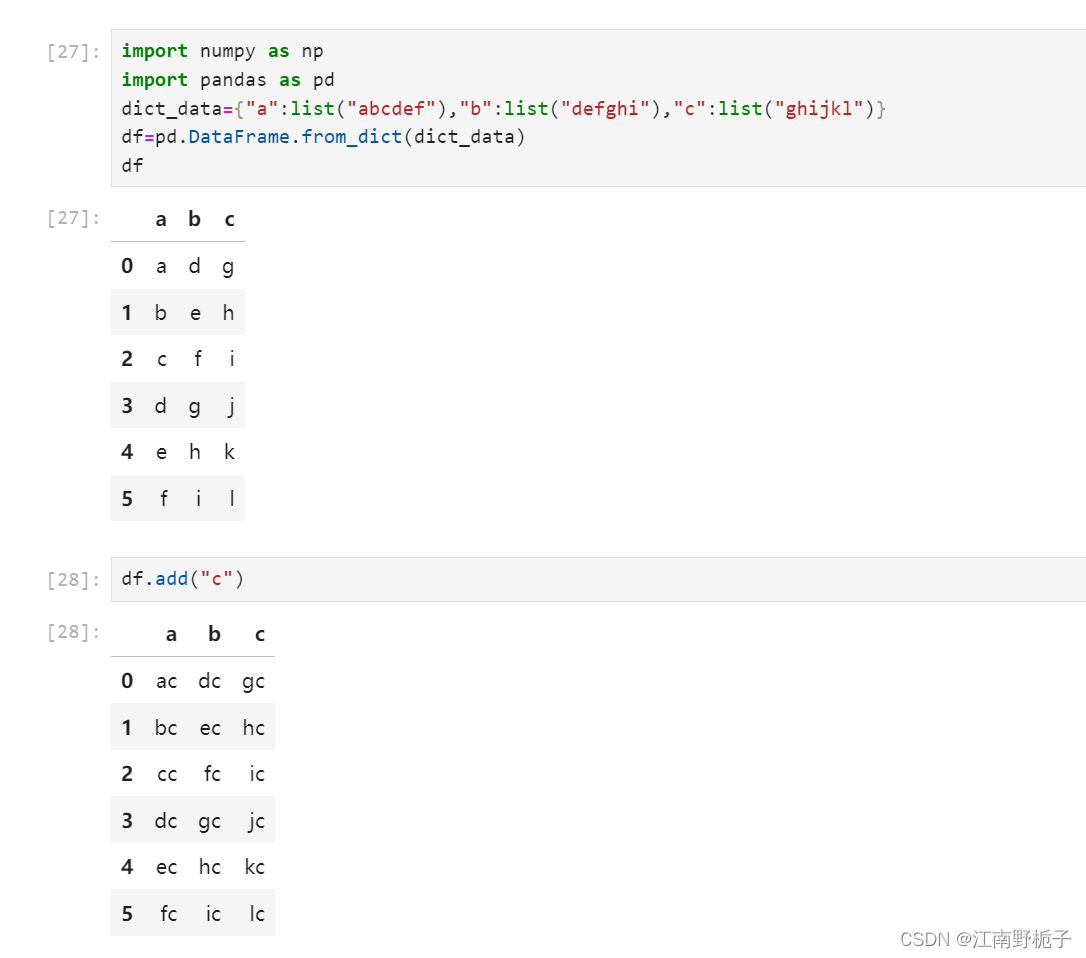Click row index 5 in first output

127,498
